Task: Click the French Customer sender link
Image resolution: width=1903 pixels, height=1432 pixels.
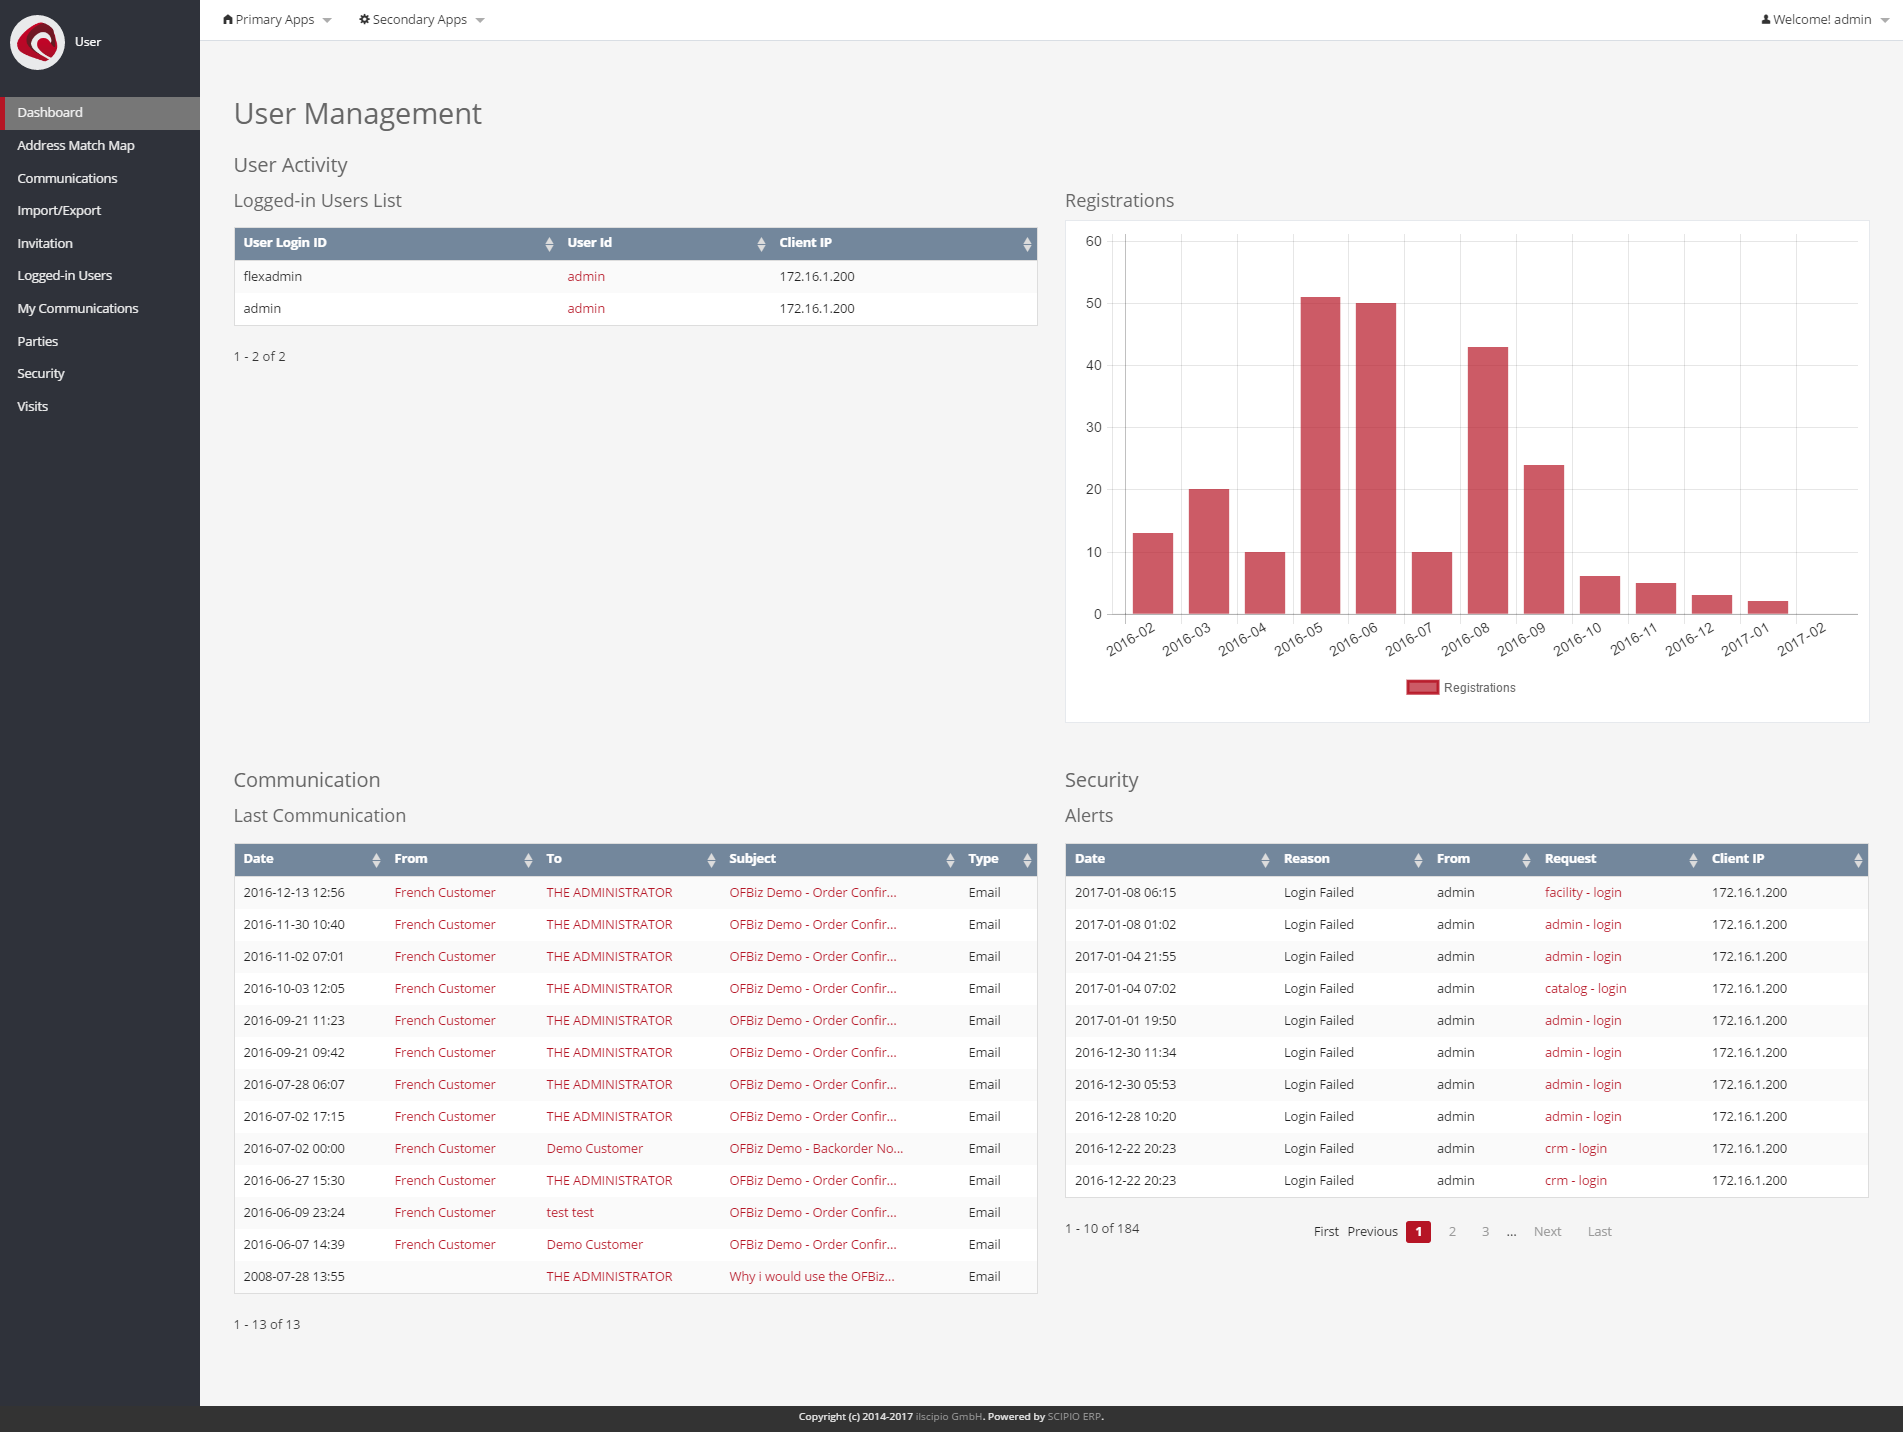Action: point(444,892)
